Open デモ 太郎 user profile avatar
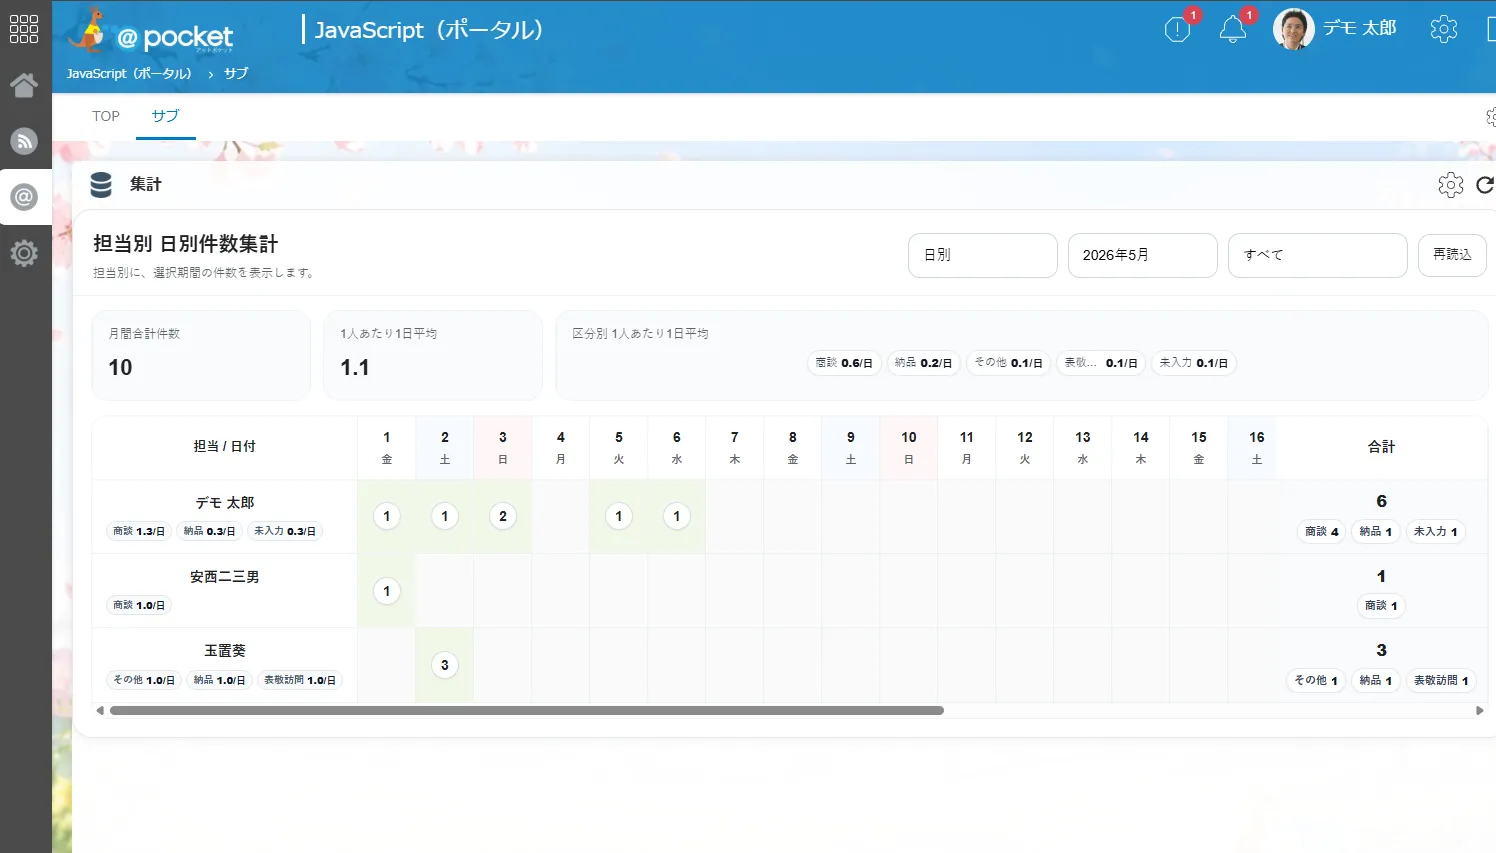 (1293, 29)
